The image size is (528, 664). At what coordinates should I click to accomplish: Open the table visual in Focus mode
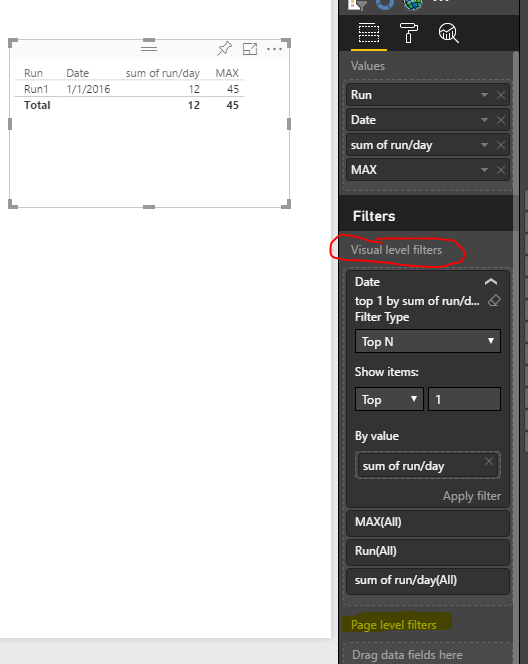tap(250, 49)
